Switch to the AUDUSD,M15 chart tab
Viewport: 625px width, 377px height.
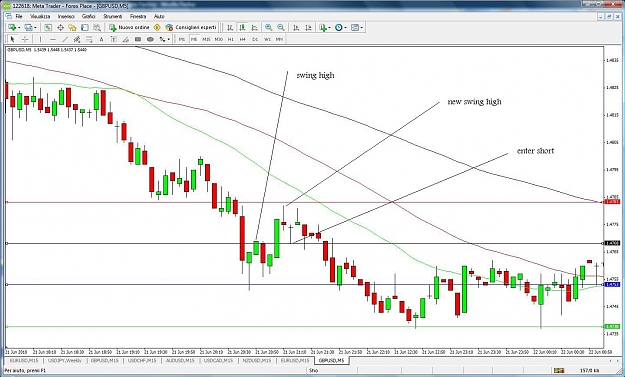coord(180,360)
